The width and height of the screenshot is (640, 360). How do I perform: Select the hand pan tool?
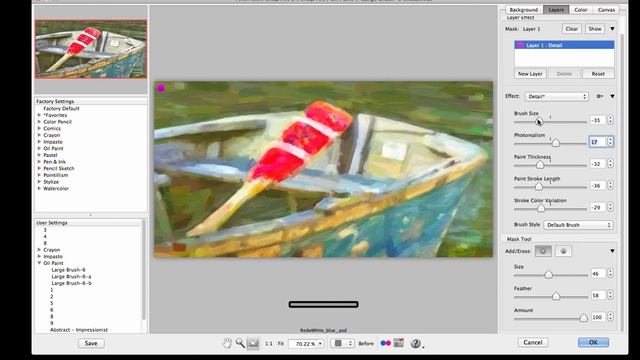227,344
